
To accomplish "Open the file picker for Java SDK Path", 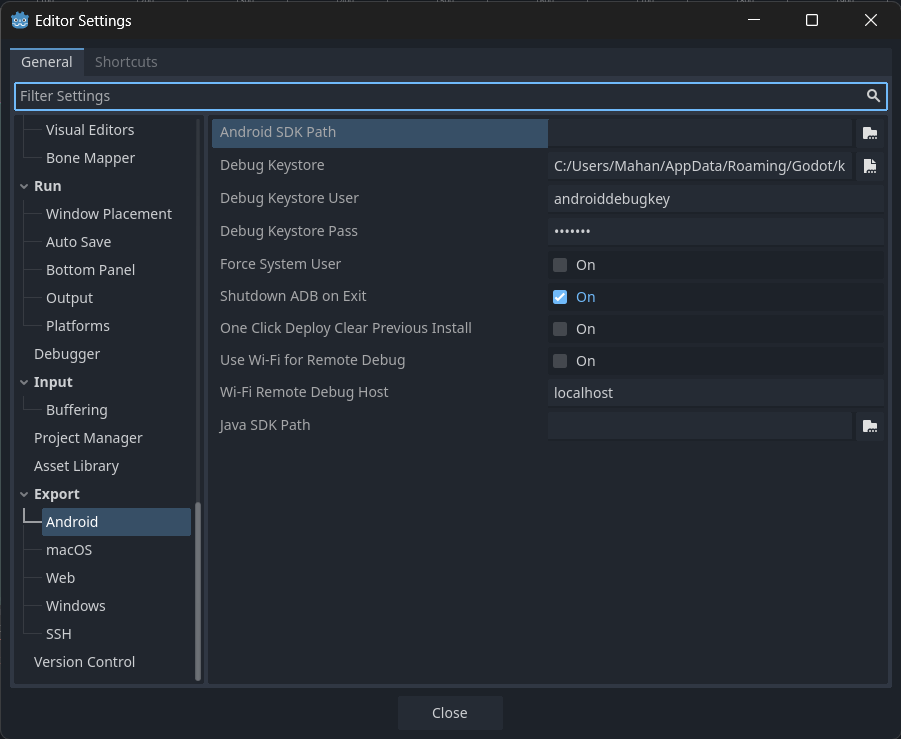I will (x=869, y=425).
